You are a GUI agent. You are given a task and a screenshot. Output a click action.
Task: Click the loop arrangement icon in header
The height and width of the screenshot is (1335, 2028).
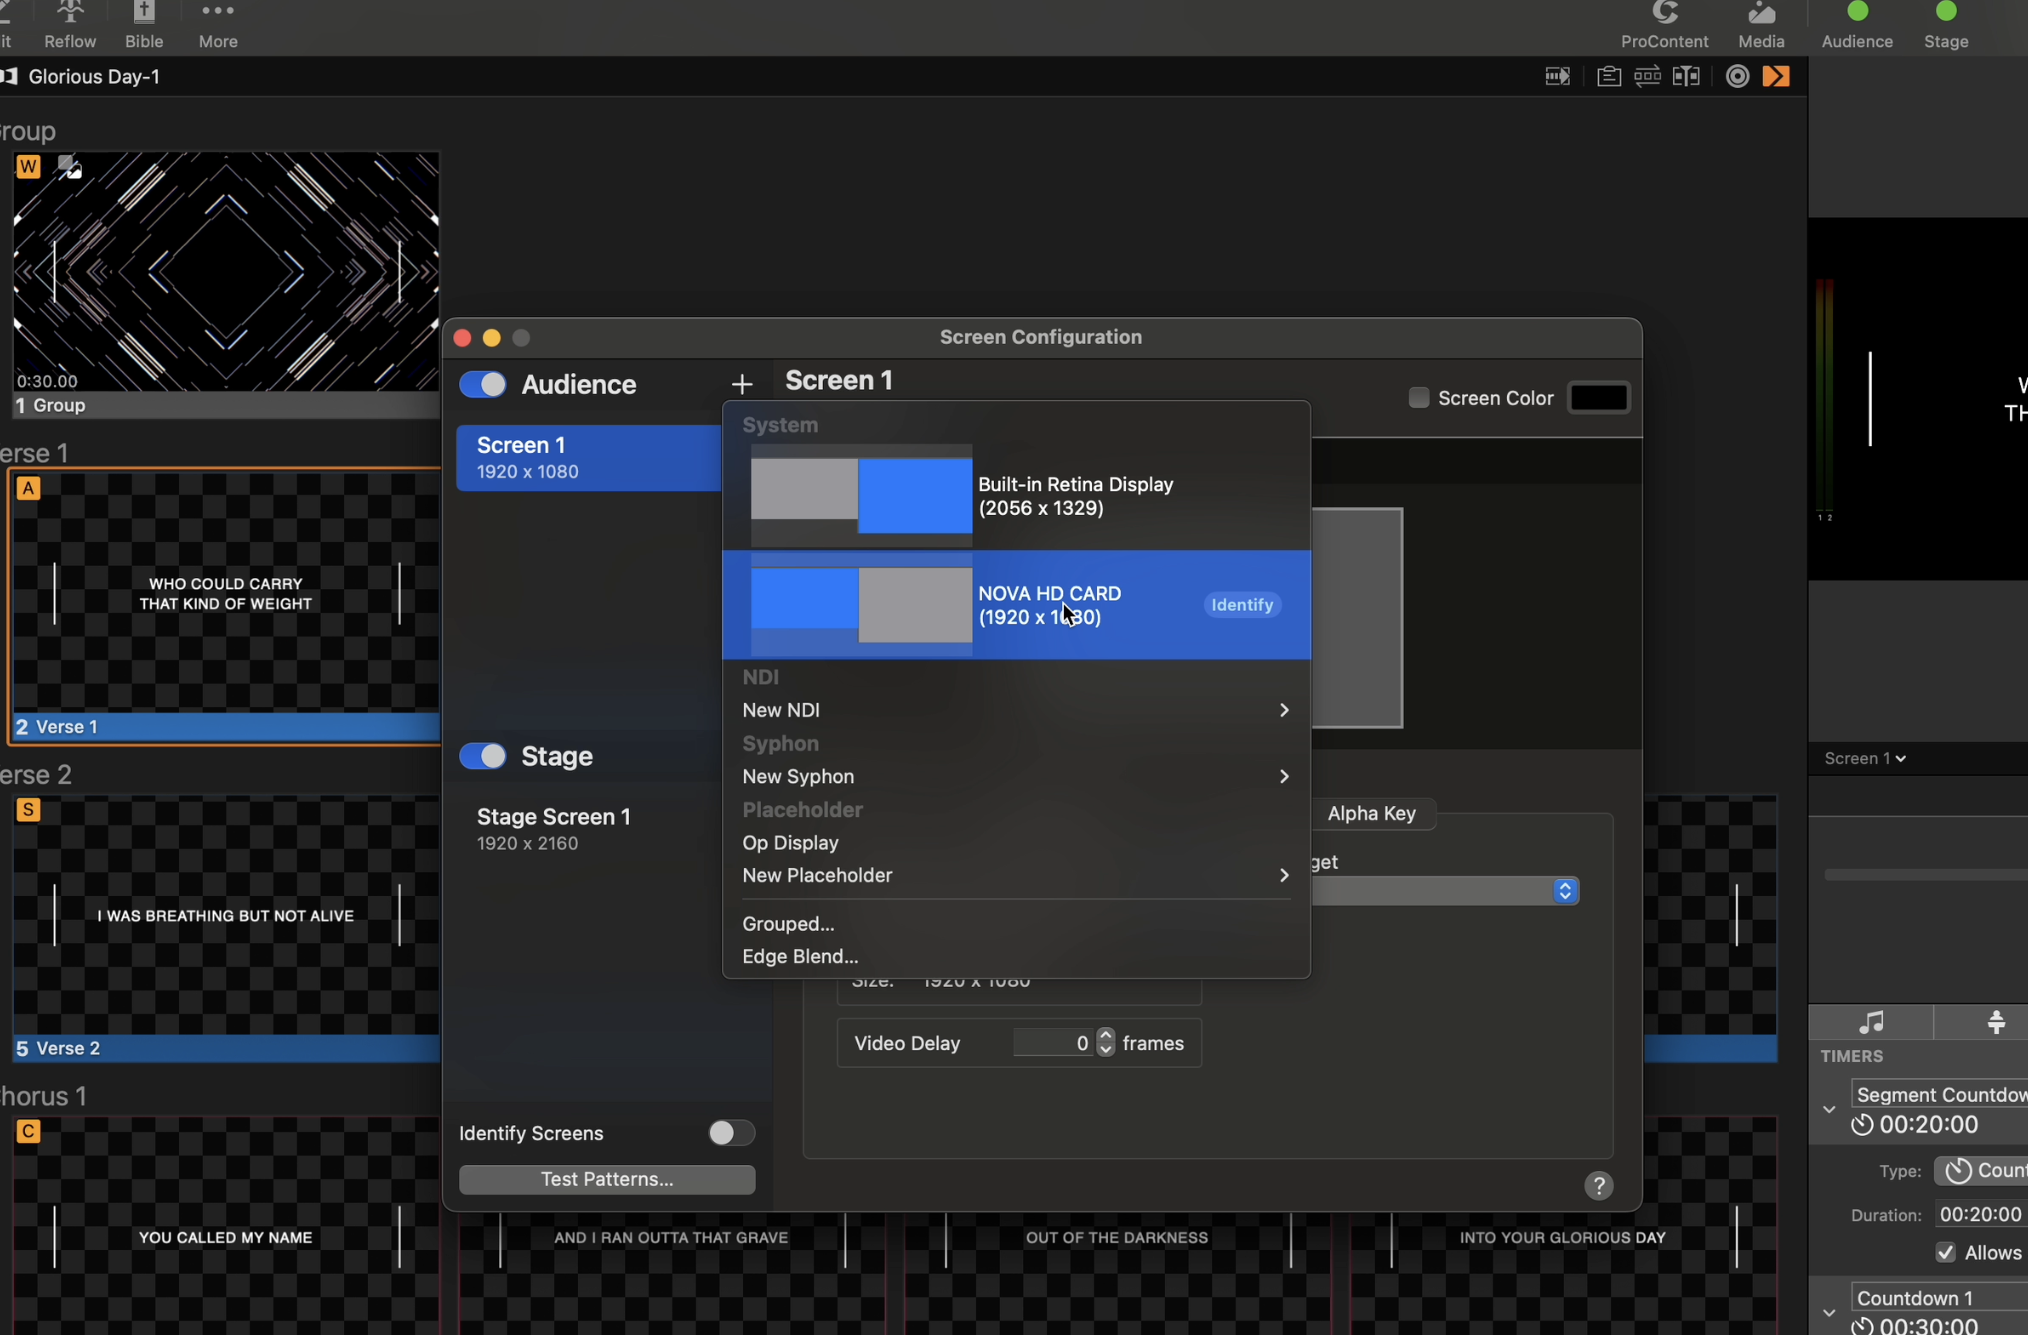[x=1647, y=77]
